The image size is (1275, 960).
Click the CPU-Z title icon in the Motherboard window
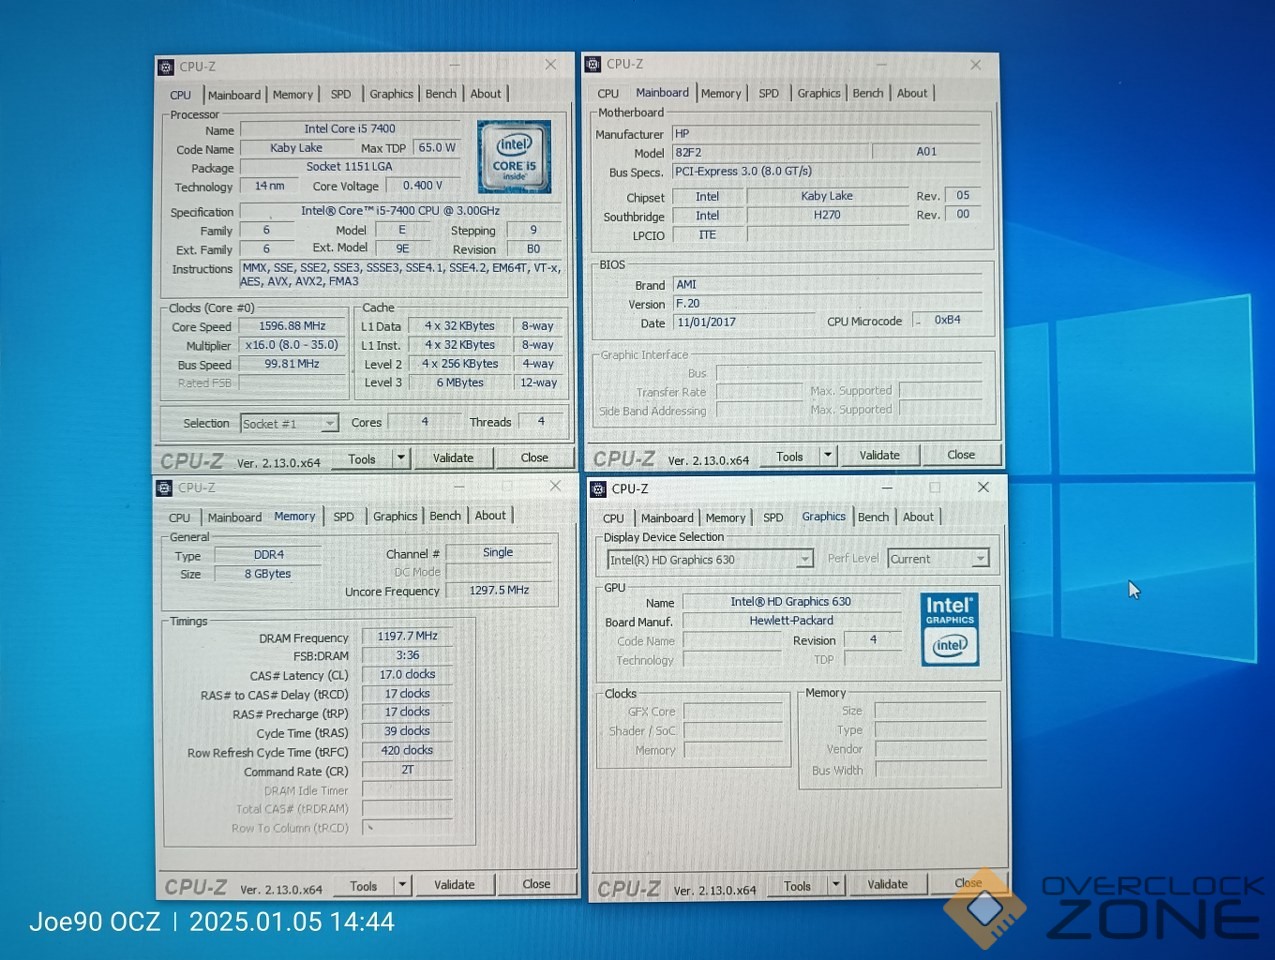[593, 64]
